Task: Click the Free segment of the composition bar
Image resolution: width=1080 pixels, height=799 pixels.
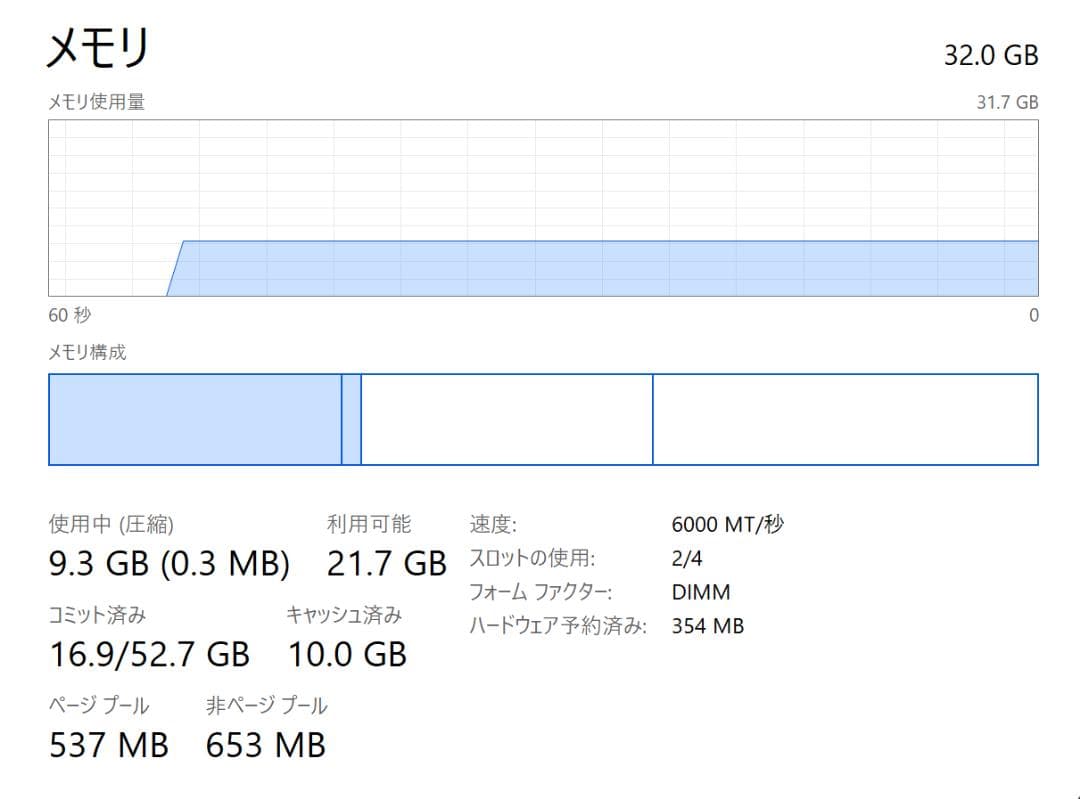Action: click(x=845, y=420)
